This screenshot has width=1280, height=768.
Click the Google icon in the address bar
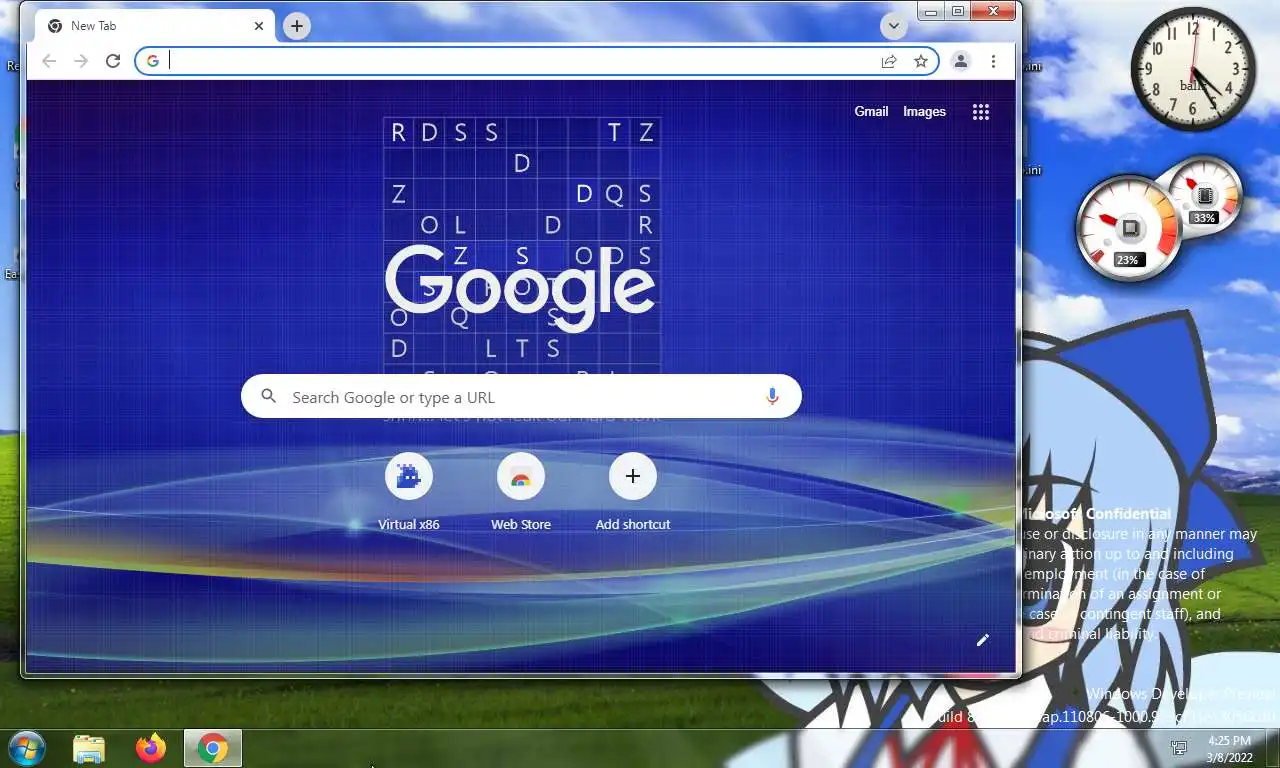(x=152, y=61)
